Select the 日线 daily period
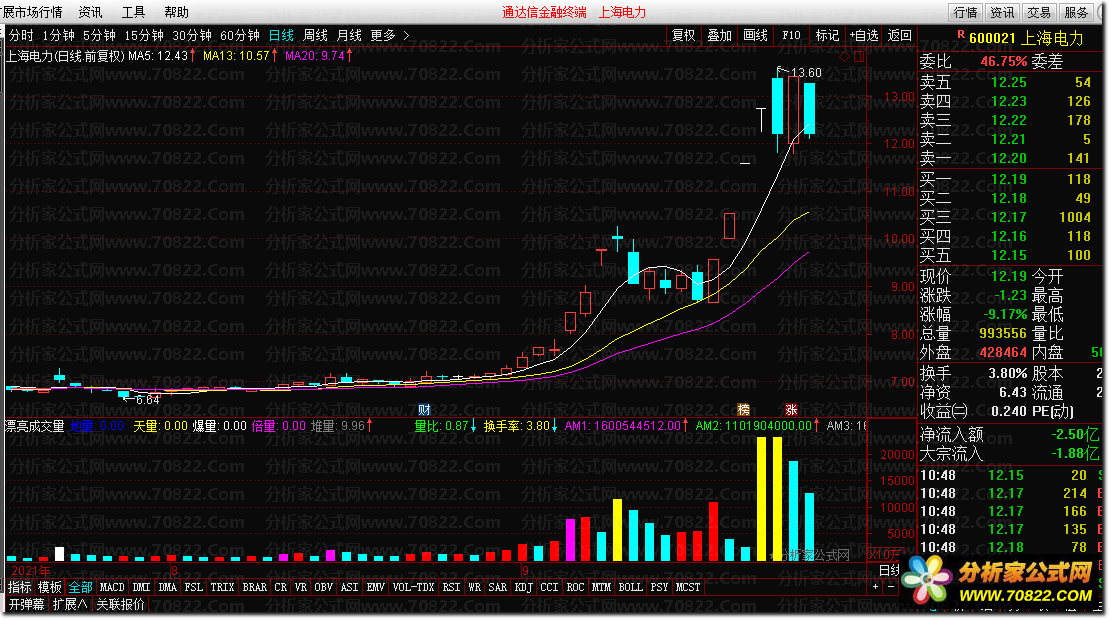The height and width of the screenshot is (620, 1111). click(281, 35)
